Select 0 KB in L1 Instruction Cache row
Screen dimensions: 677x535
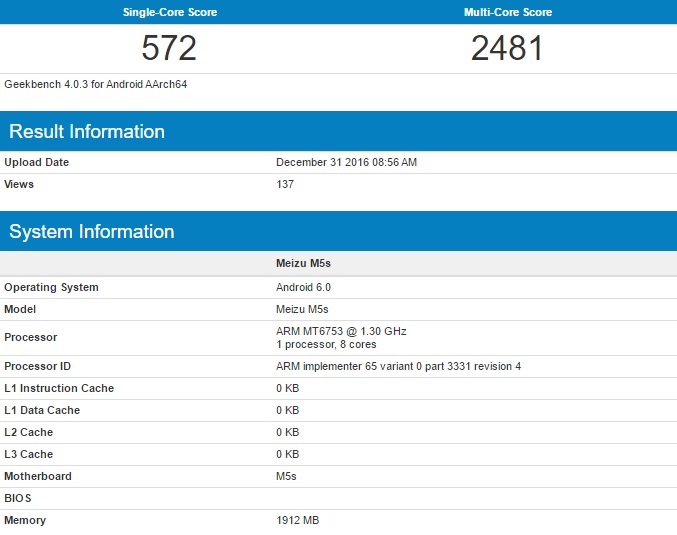pos(288,389)
